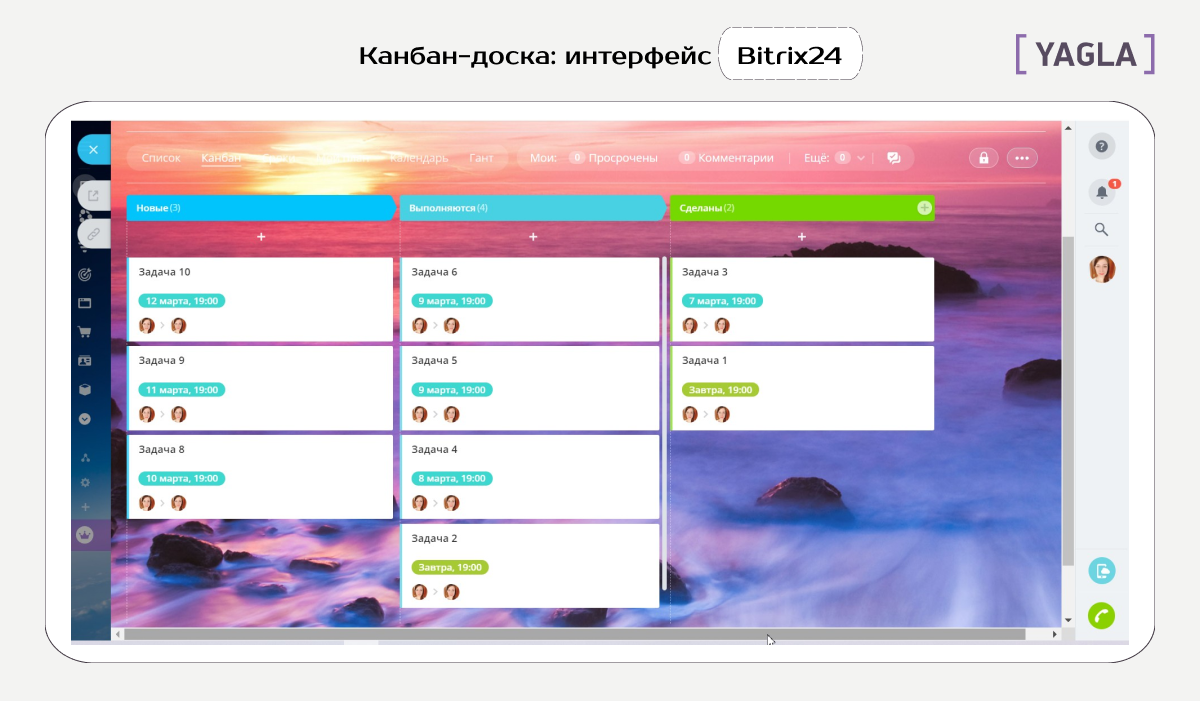Click the Выполняются column header
Screen dimensions: 1200x701
pyautogui.click(x=533, y=208)
